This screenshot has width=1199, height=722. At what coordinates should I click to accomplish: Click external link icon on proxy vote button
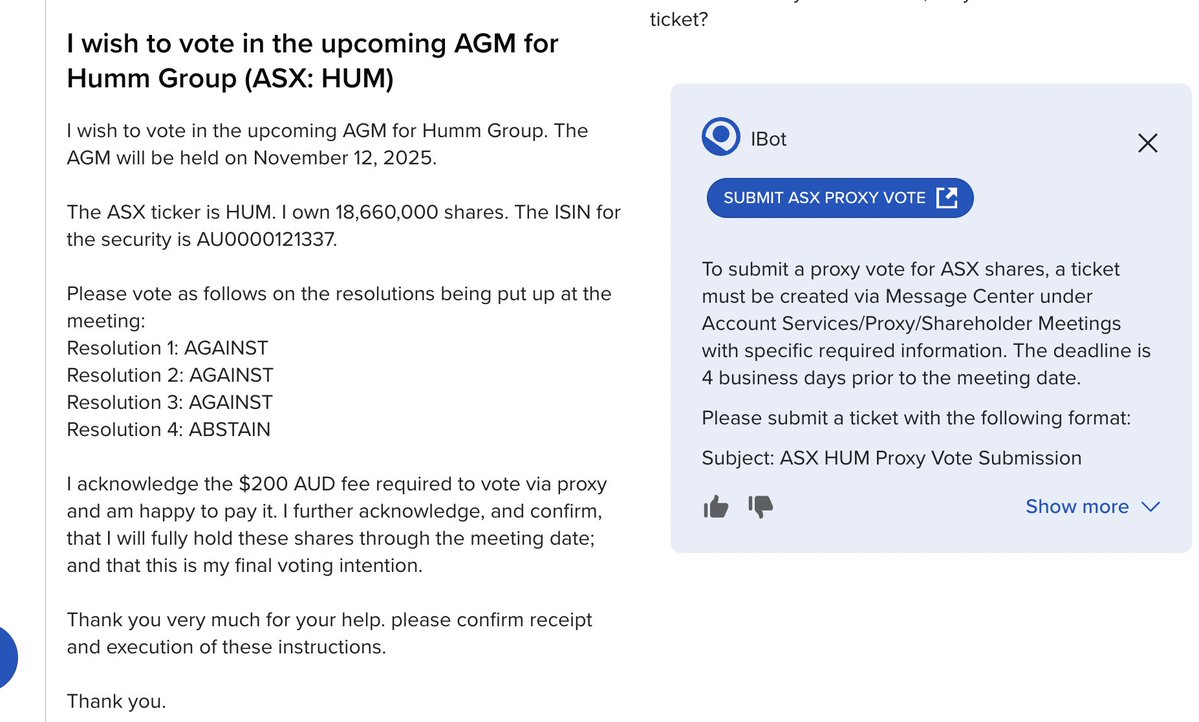(947, 197)
